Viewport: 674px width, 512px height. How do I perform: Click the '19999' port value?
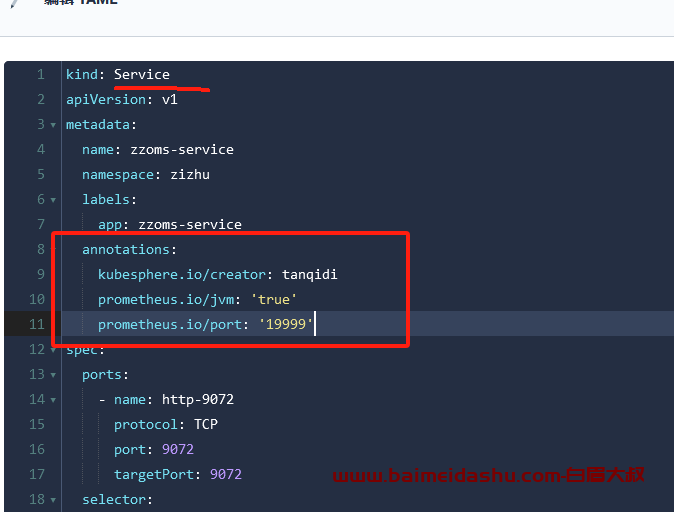pyautogui.click(x=286, y=324)
